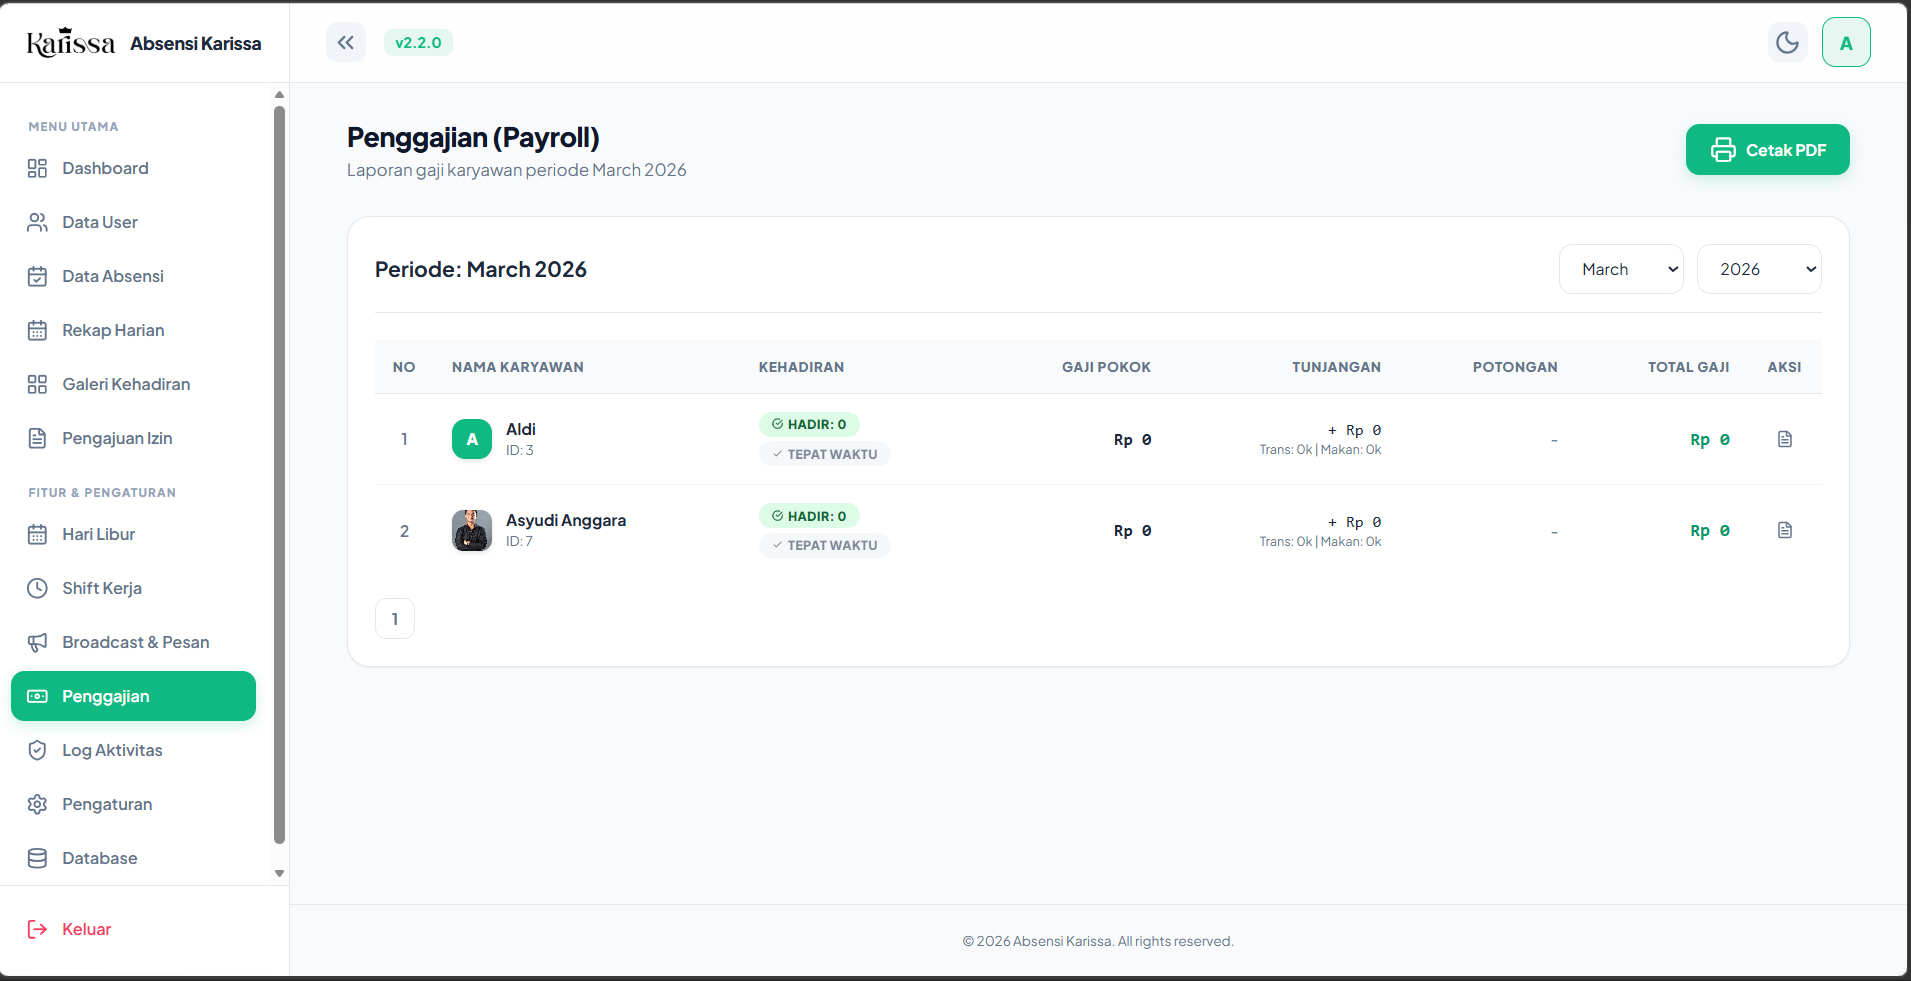
Task: Click HADIR: 0 badge in Aldi's row
Action: coord(809,424)
